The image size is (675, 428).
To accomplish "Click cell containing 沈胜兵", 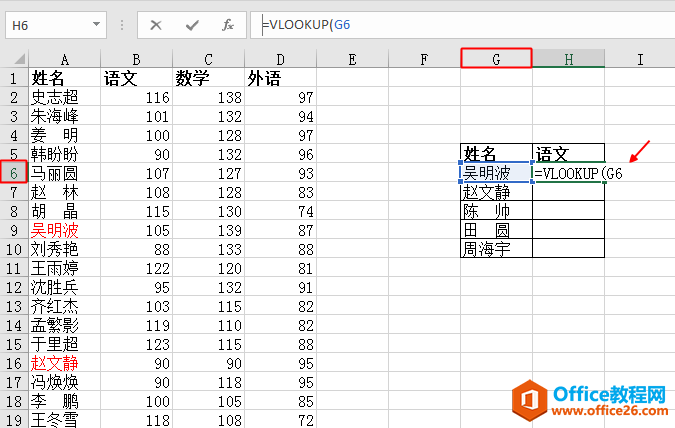I will click(65, 287).
